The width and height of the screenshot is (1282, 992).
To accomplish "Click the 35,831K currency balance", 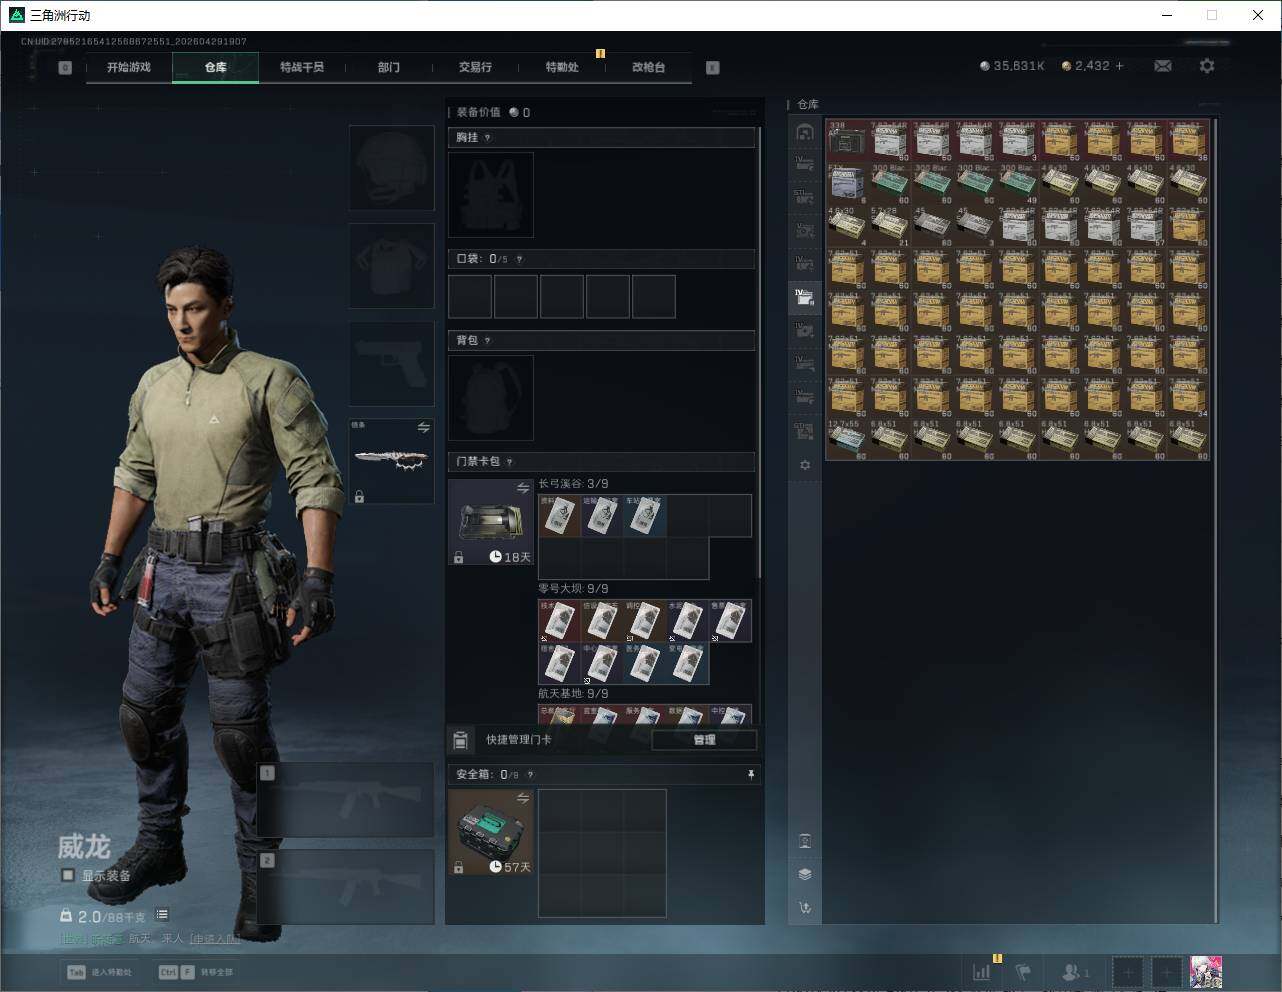I will click(1012, 66).
